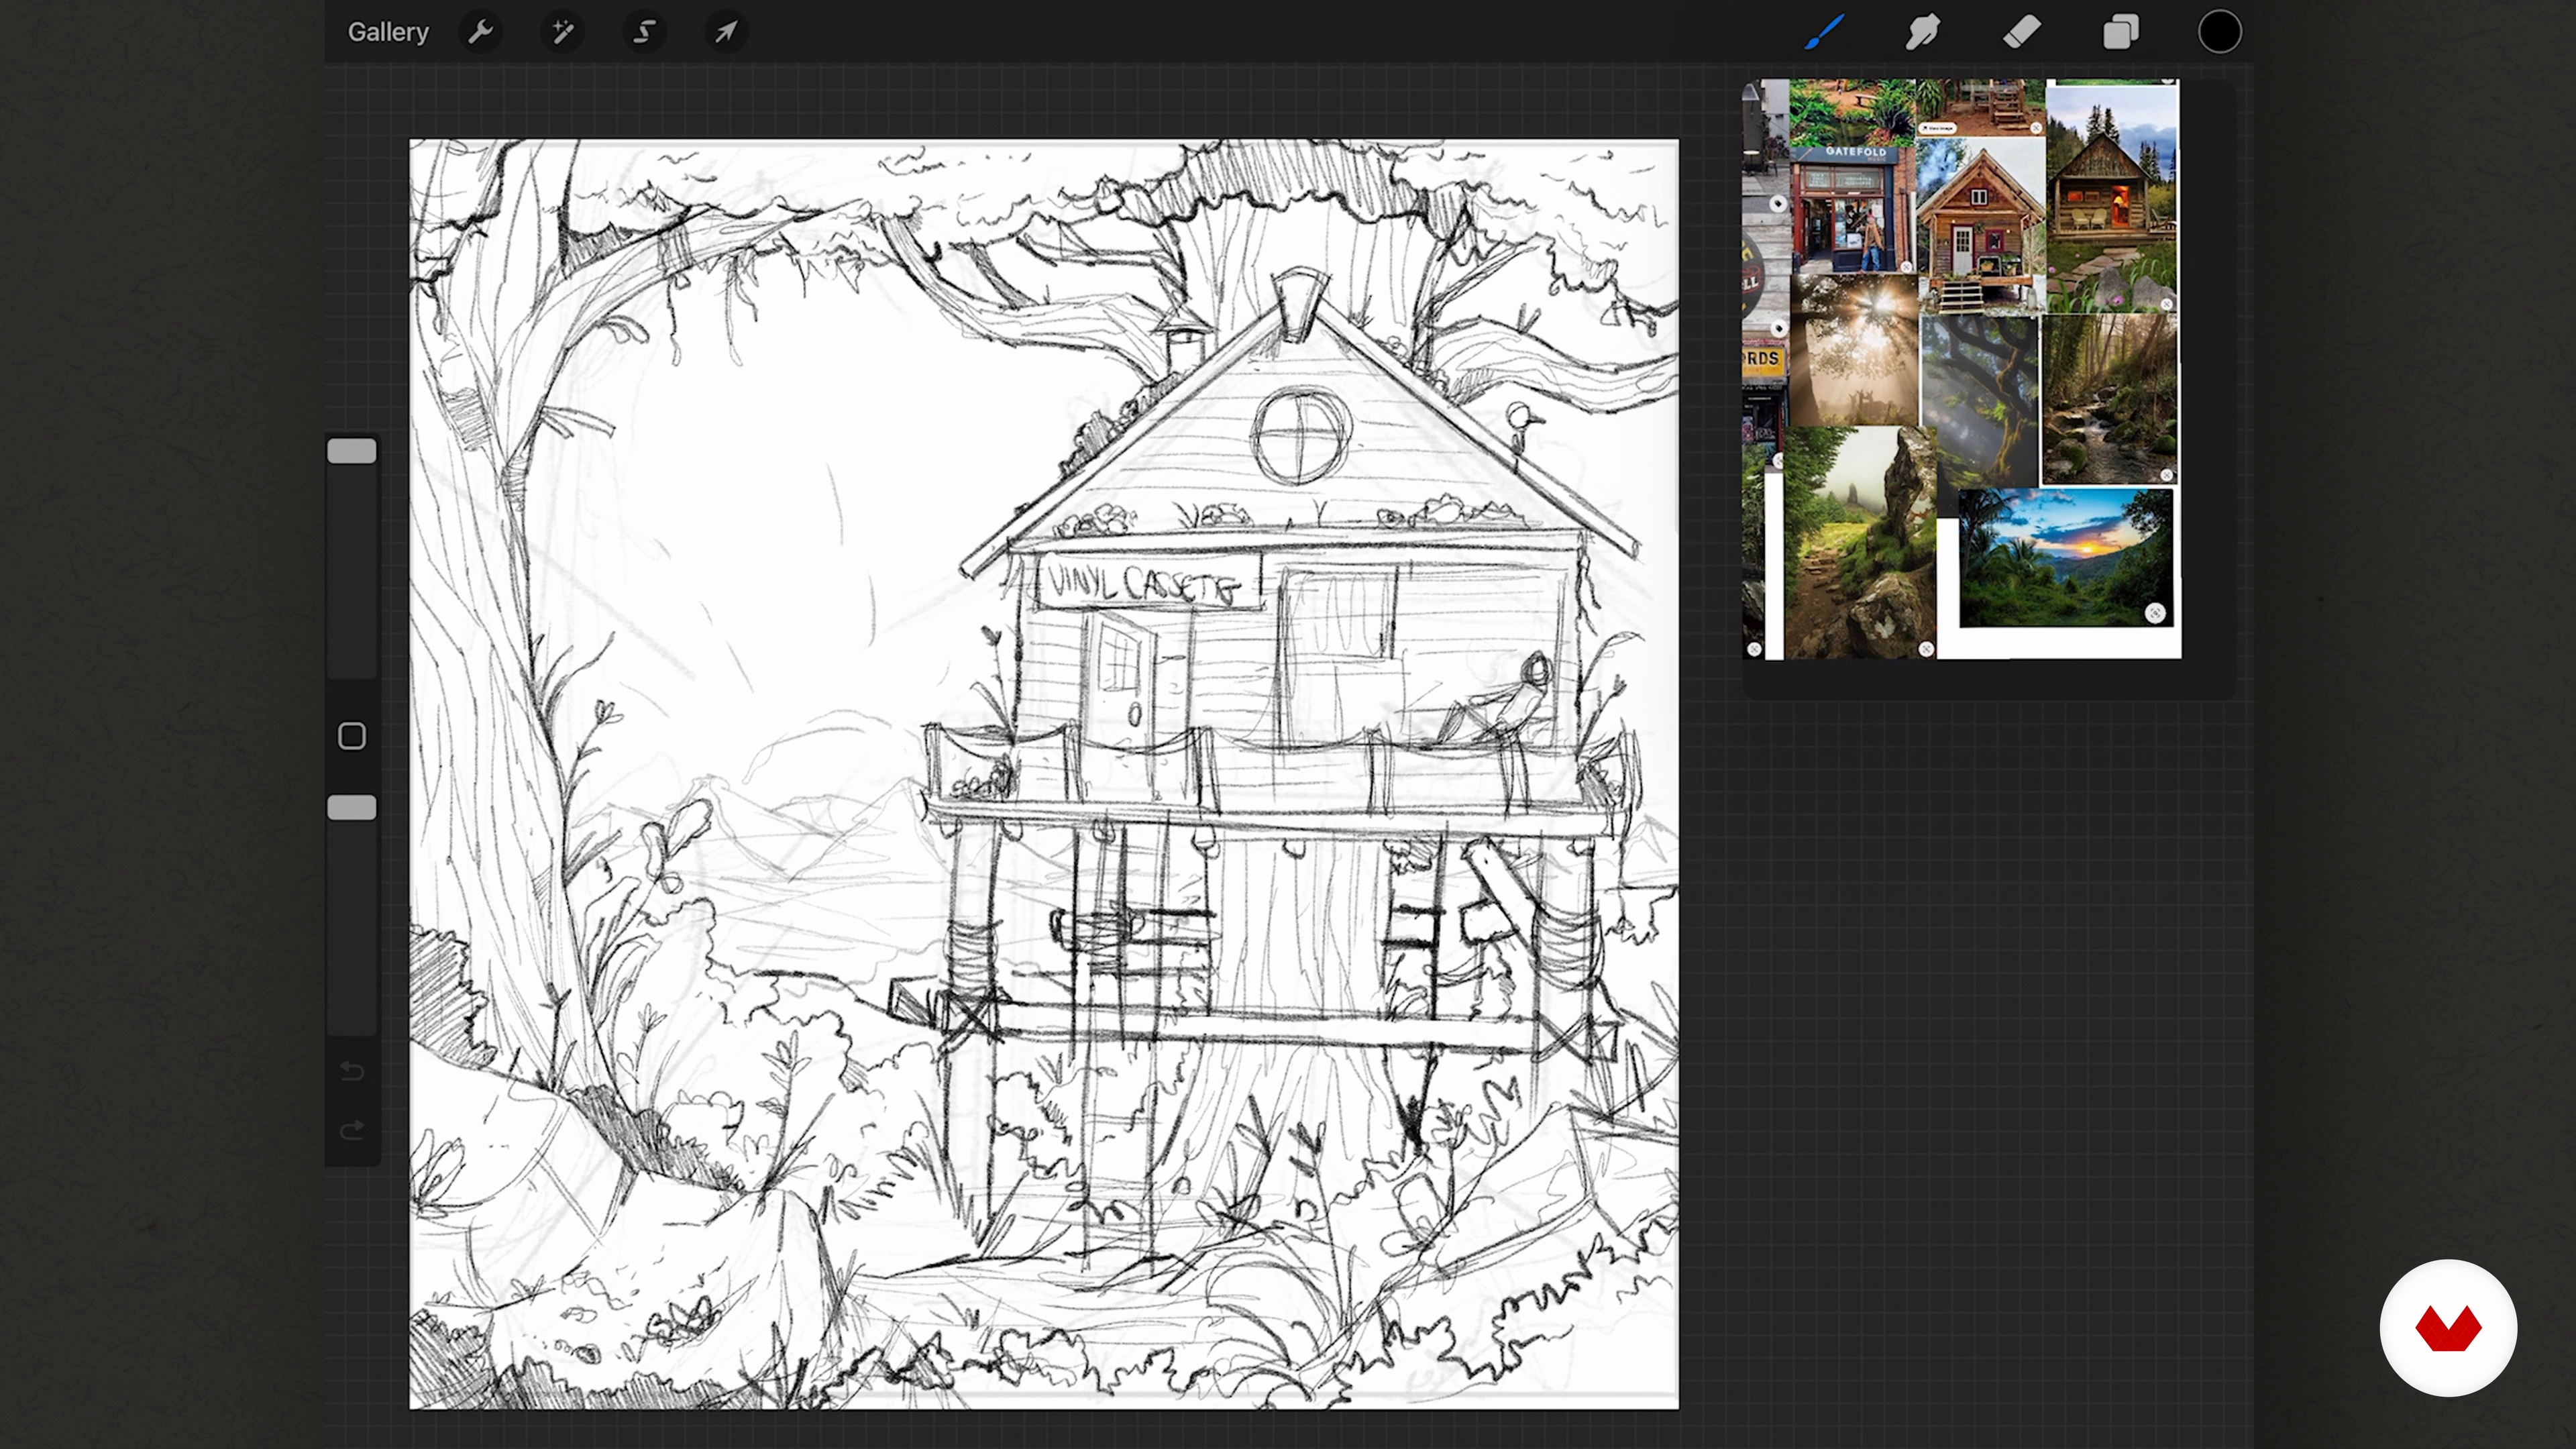Open the Actions wrench menu
This screenshot has height=1449, width=2576.
pyautogui.click(x=481, y=32)
